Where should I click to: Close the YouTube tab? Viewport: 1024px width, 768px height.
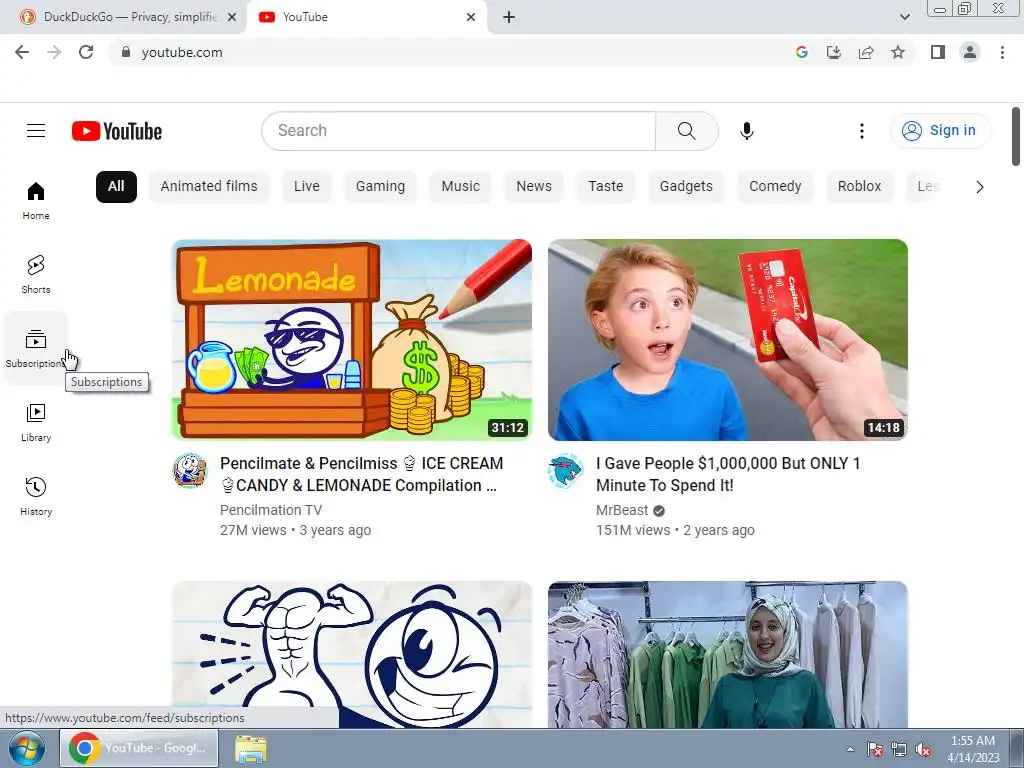tap(471, 17)
